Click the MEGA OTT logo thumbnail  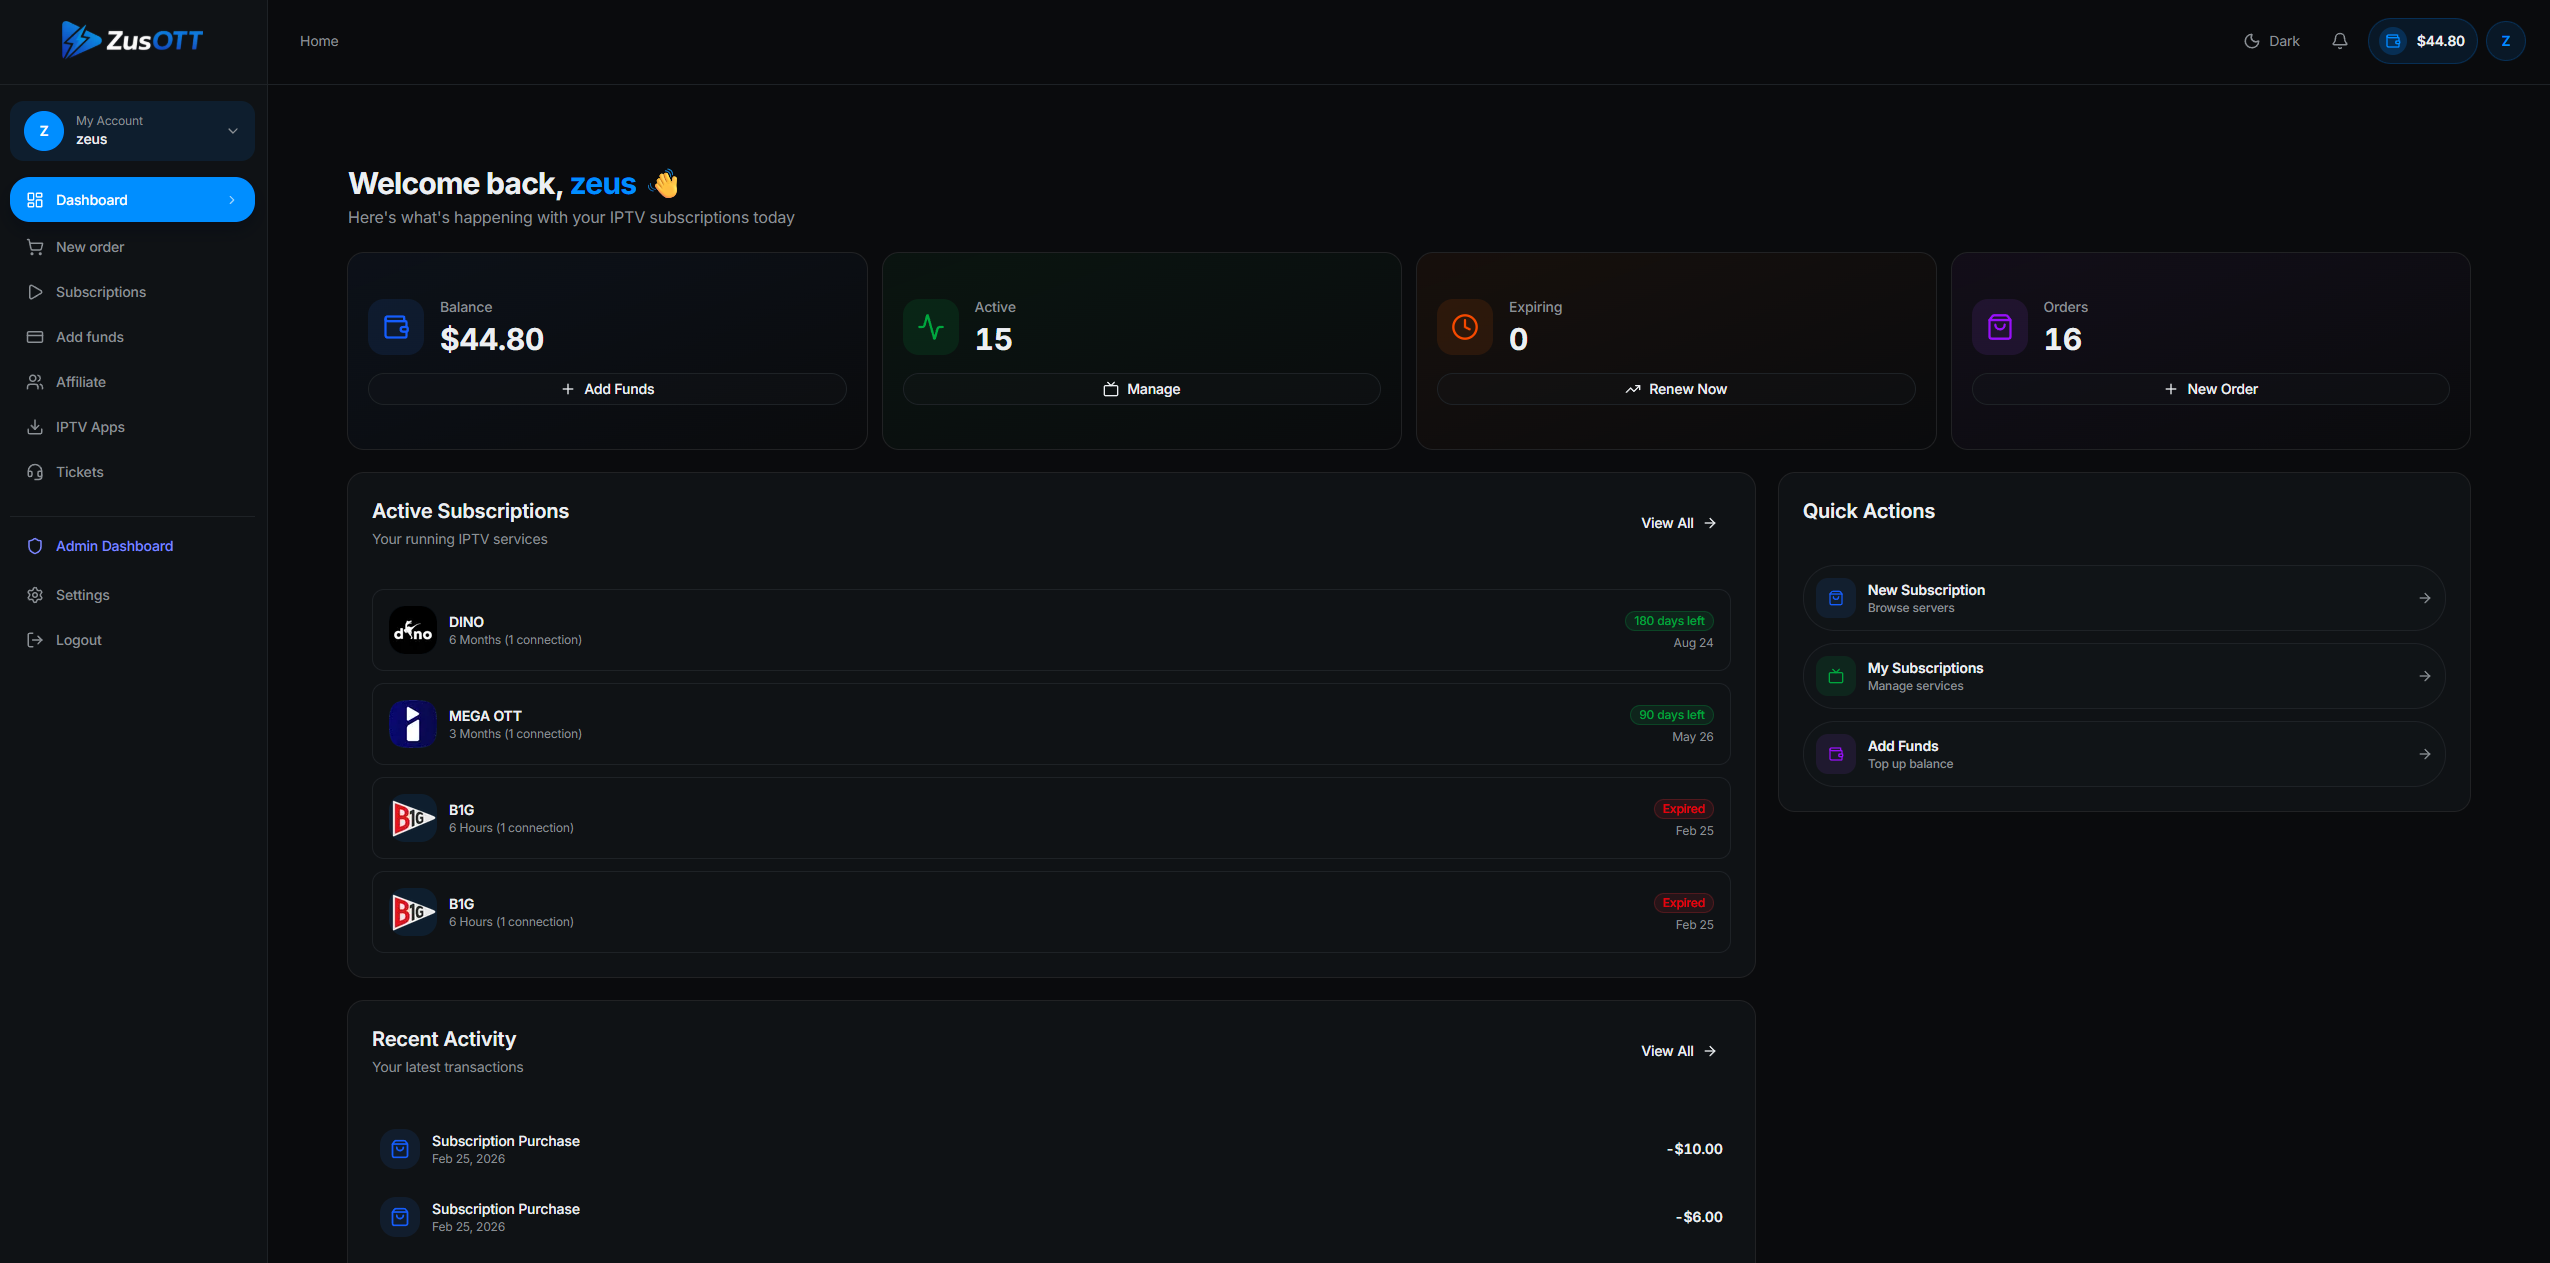(x=412, y=724)
